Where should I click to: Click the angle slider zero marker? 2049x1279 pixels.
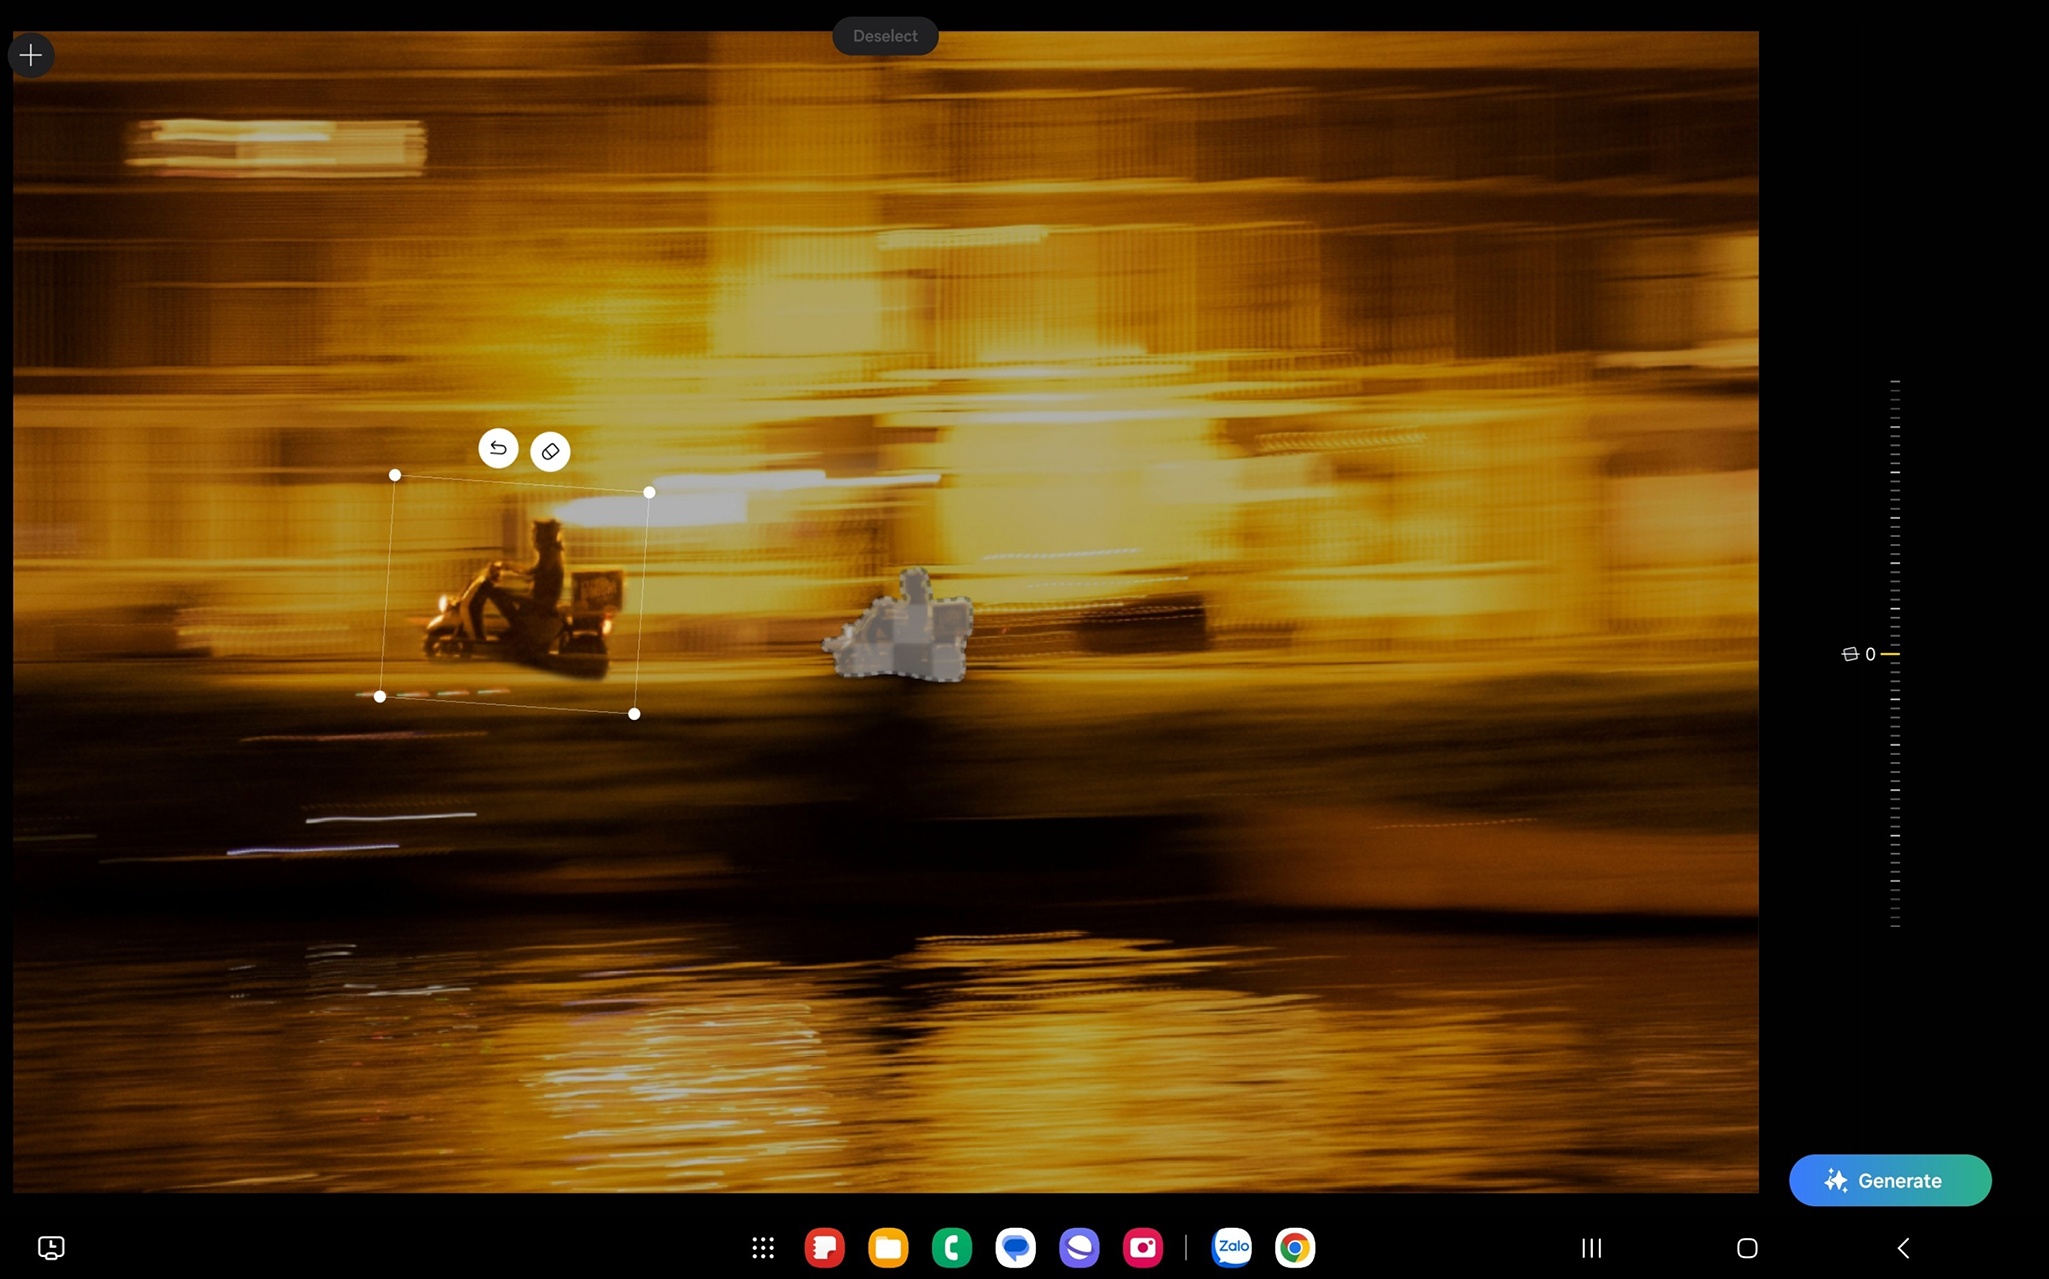pos(1888,654)
